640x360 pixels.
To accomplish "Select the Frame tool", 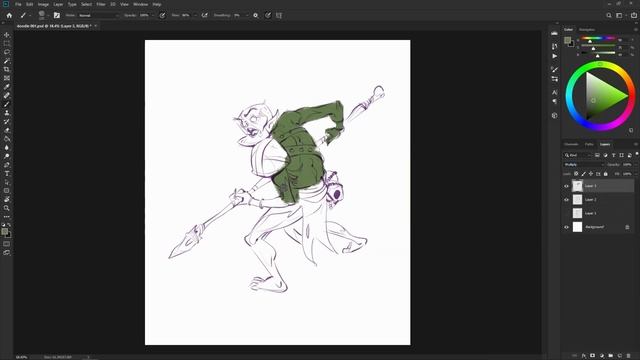I will click(7, 78).
